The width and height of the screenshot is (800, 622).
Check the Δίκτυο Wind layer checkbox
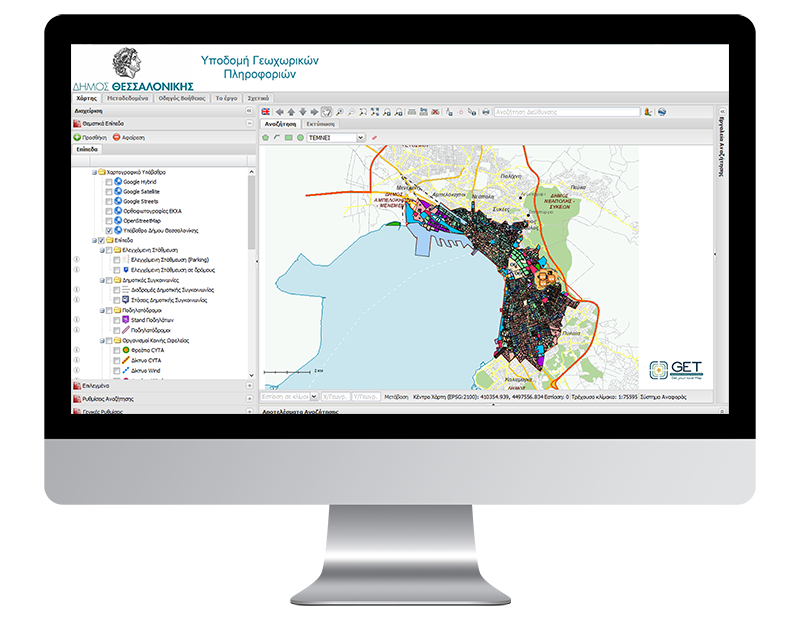coord(116,371)
